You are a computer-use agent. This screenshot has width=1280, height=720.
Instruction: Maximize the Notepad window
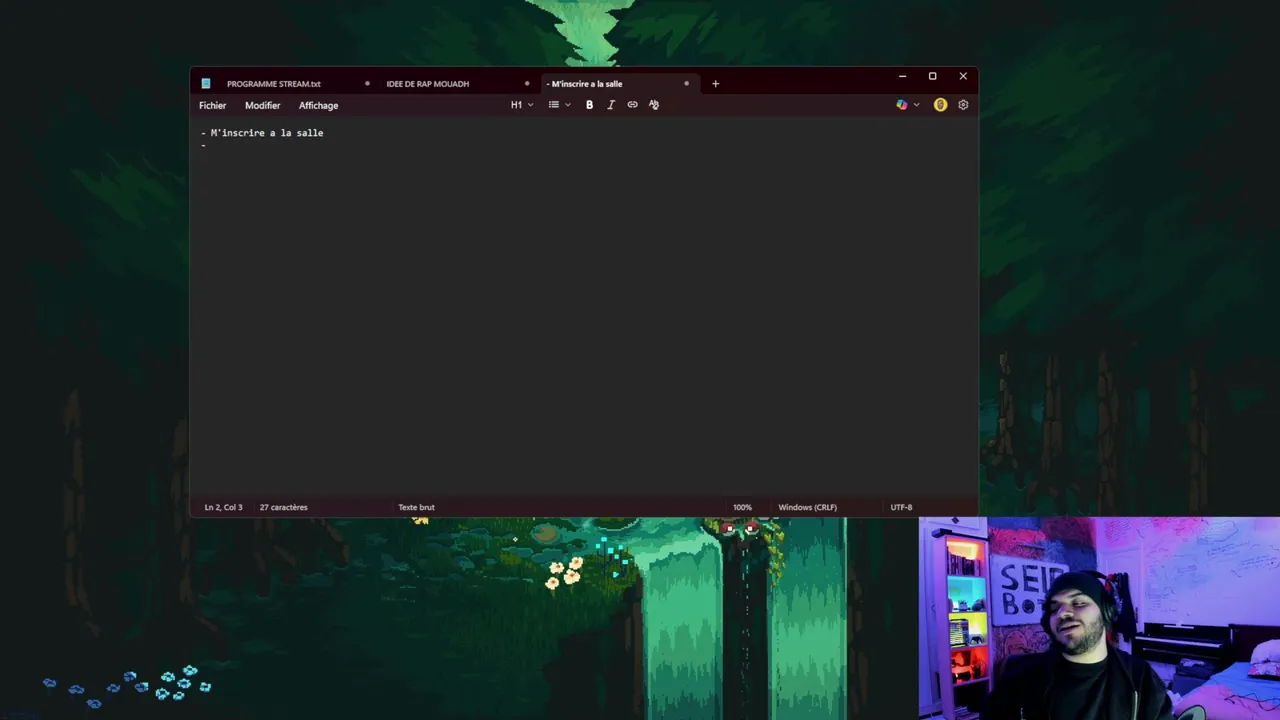coord(932,76)
